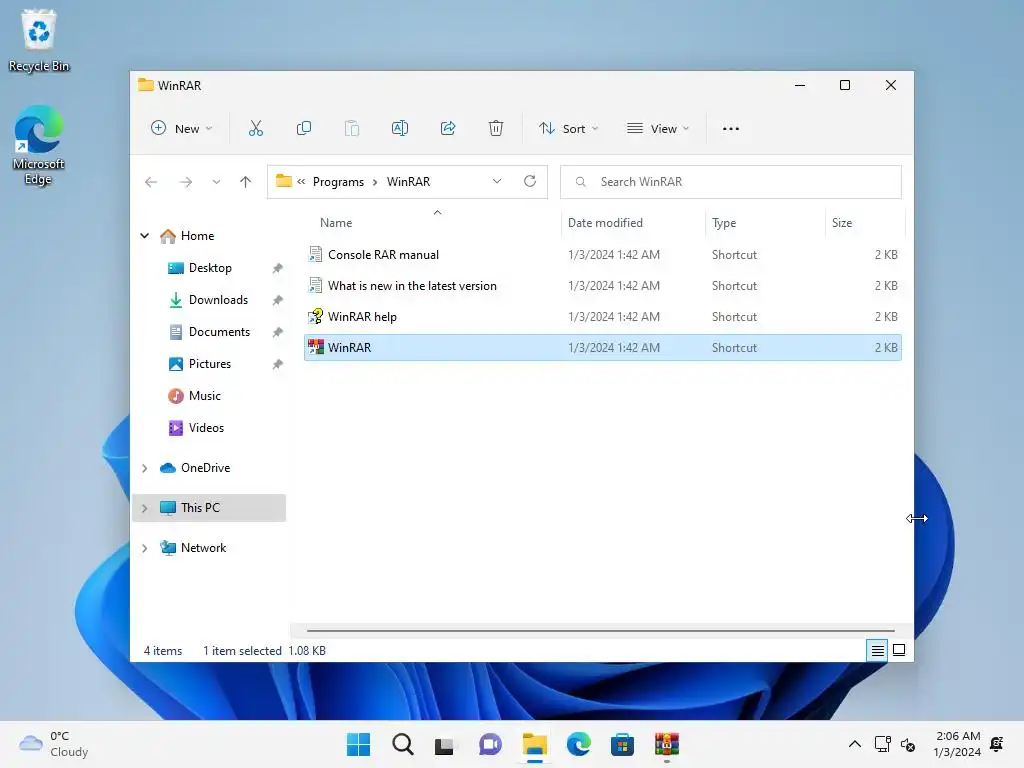Select Desktop in navigation pane

pos(210,268)
